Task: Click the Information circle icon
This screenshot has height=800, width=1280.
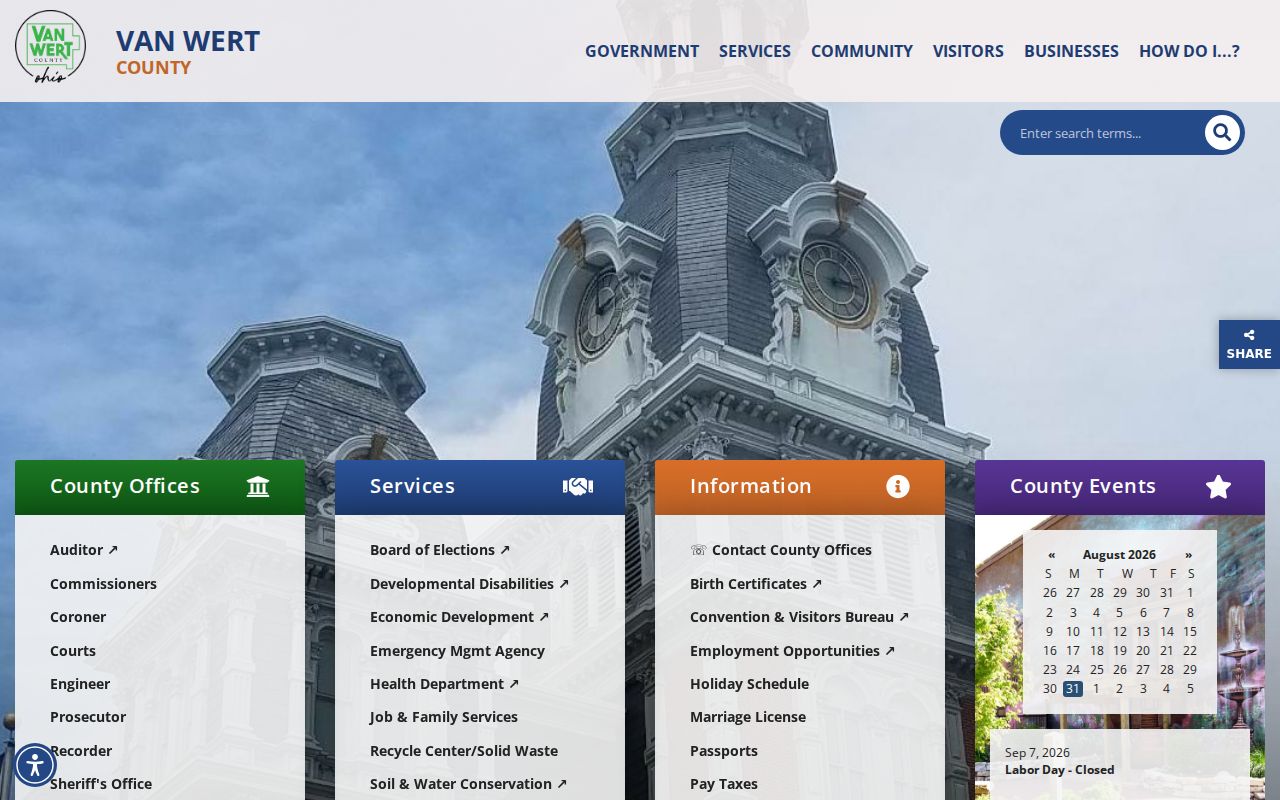Action: 898,486
